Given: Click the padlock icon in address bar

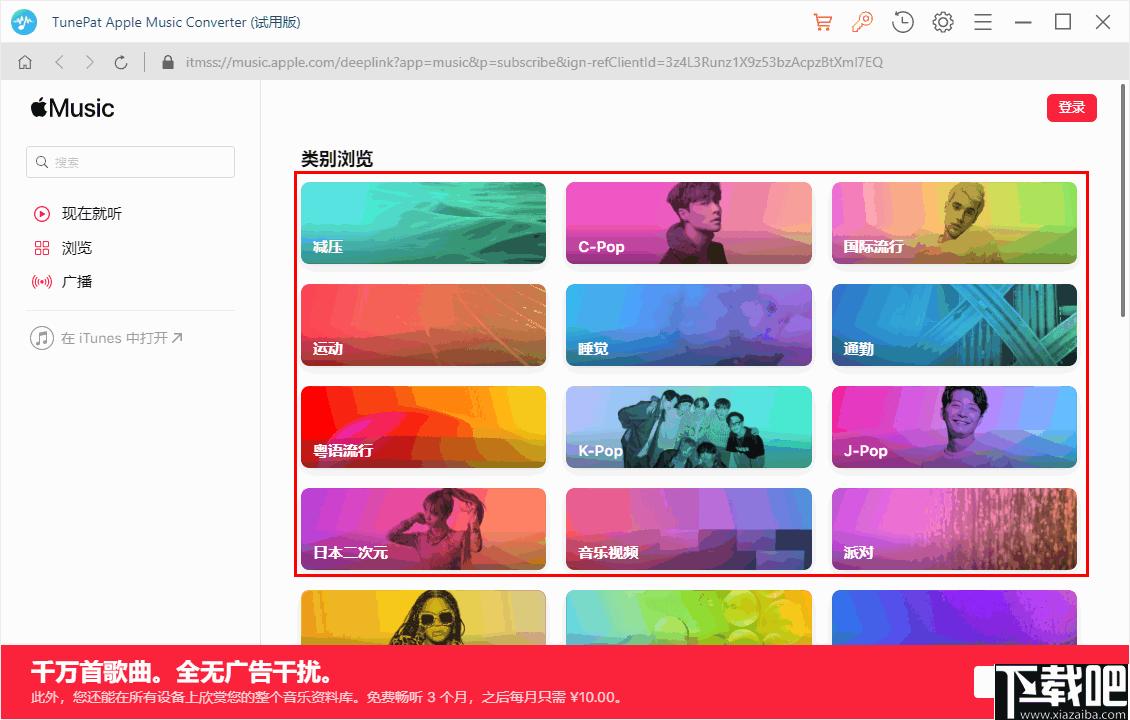Looking at the screenshot, I should [x=168, y=63].
